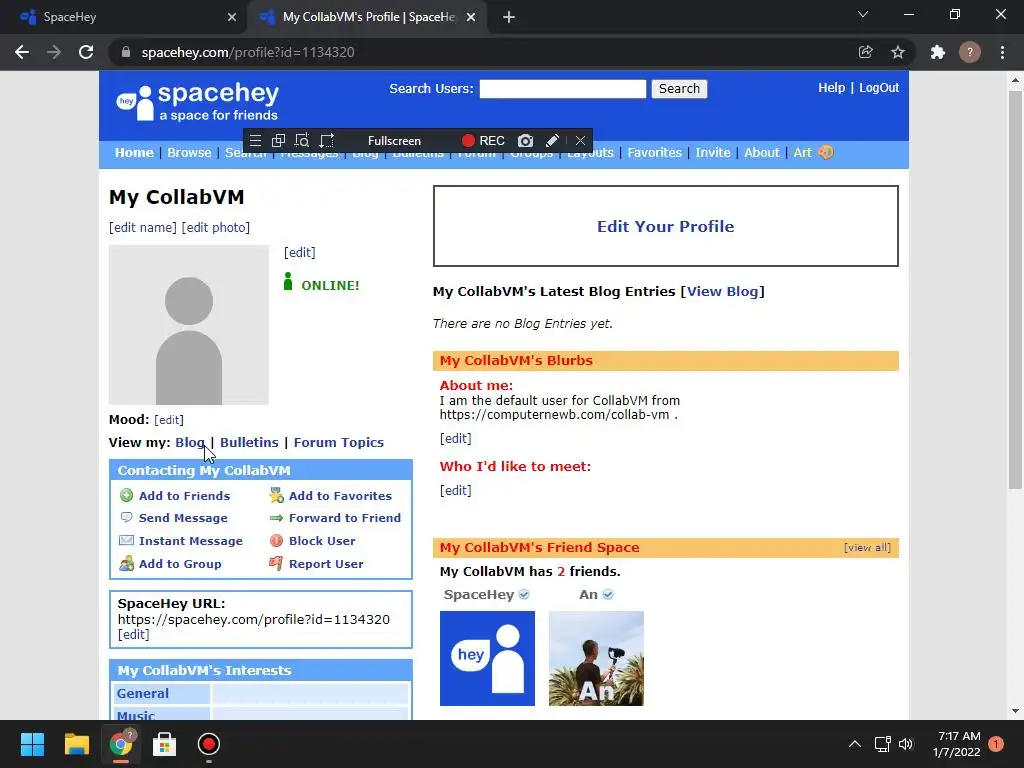
Task: Click the SpaceHey logo in header
Action: click(x=197, y=102)
